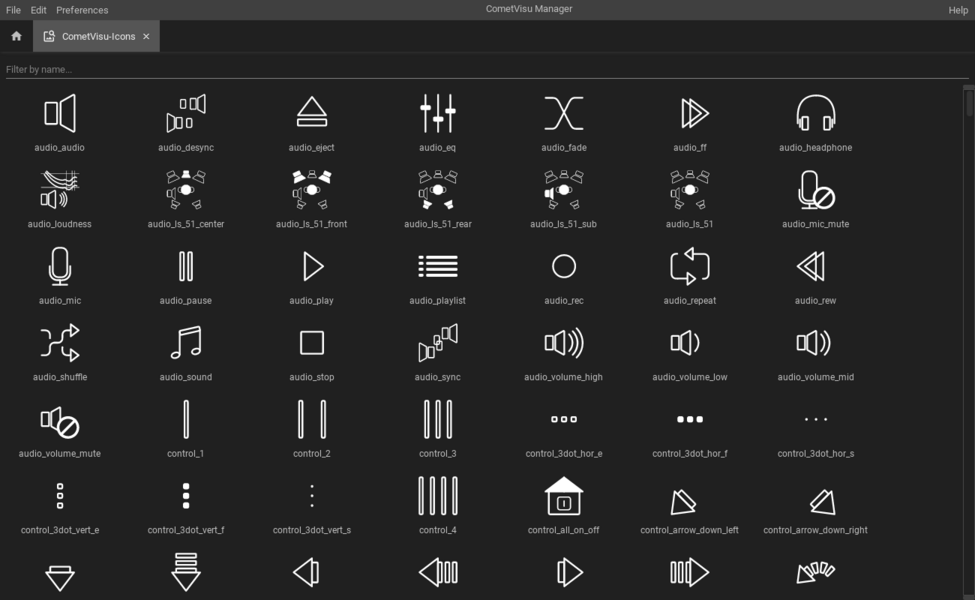Pick the audio_ls_51_sub icon

pyautogui.click(x=563, y=190)
